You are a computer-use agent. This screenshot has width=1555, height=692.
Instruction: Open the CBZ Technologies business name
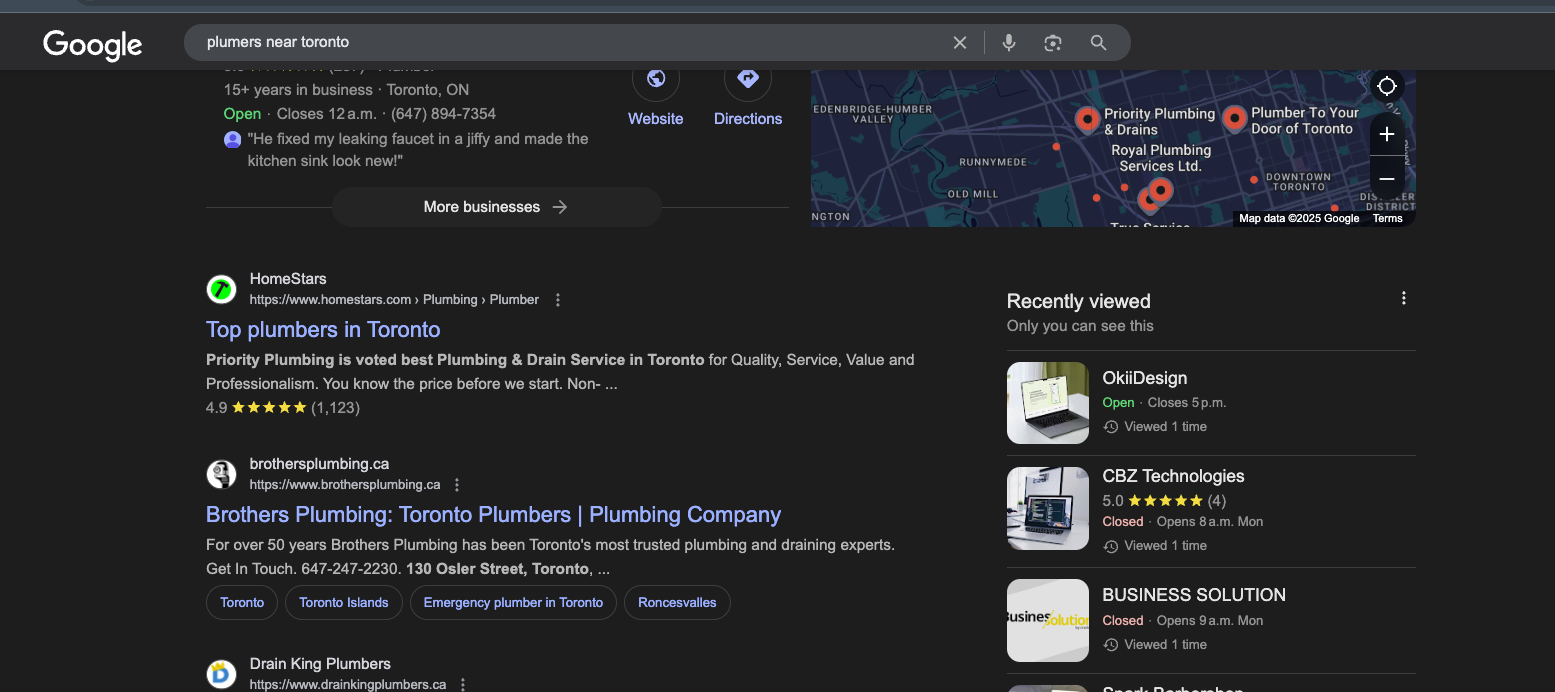pyautogui.click(x=1173, y=476)
